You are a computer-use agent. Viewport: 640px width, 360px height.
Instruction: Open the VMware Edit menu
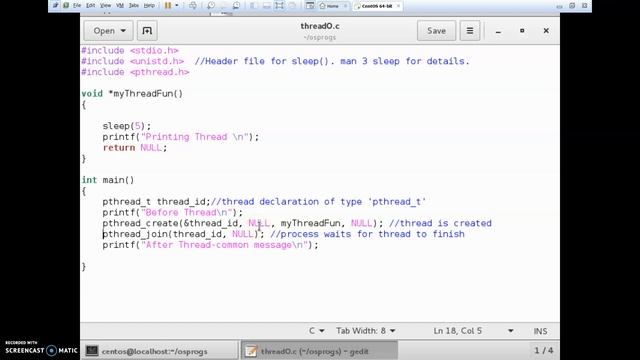pyautogui.click(x=91, y=5)
